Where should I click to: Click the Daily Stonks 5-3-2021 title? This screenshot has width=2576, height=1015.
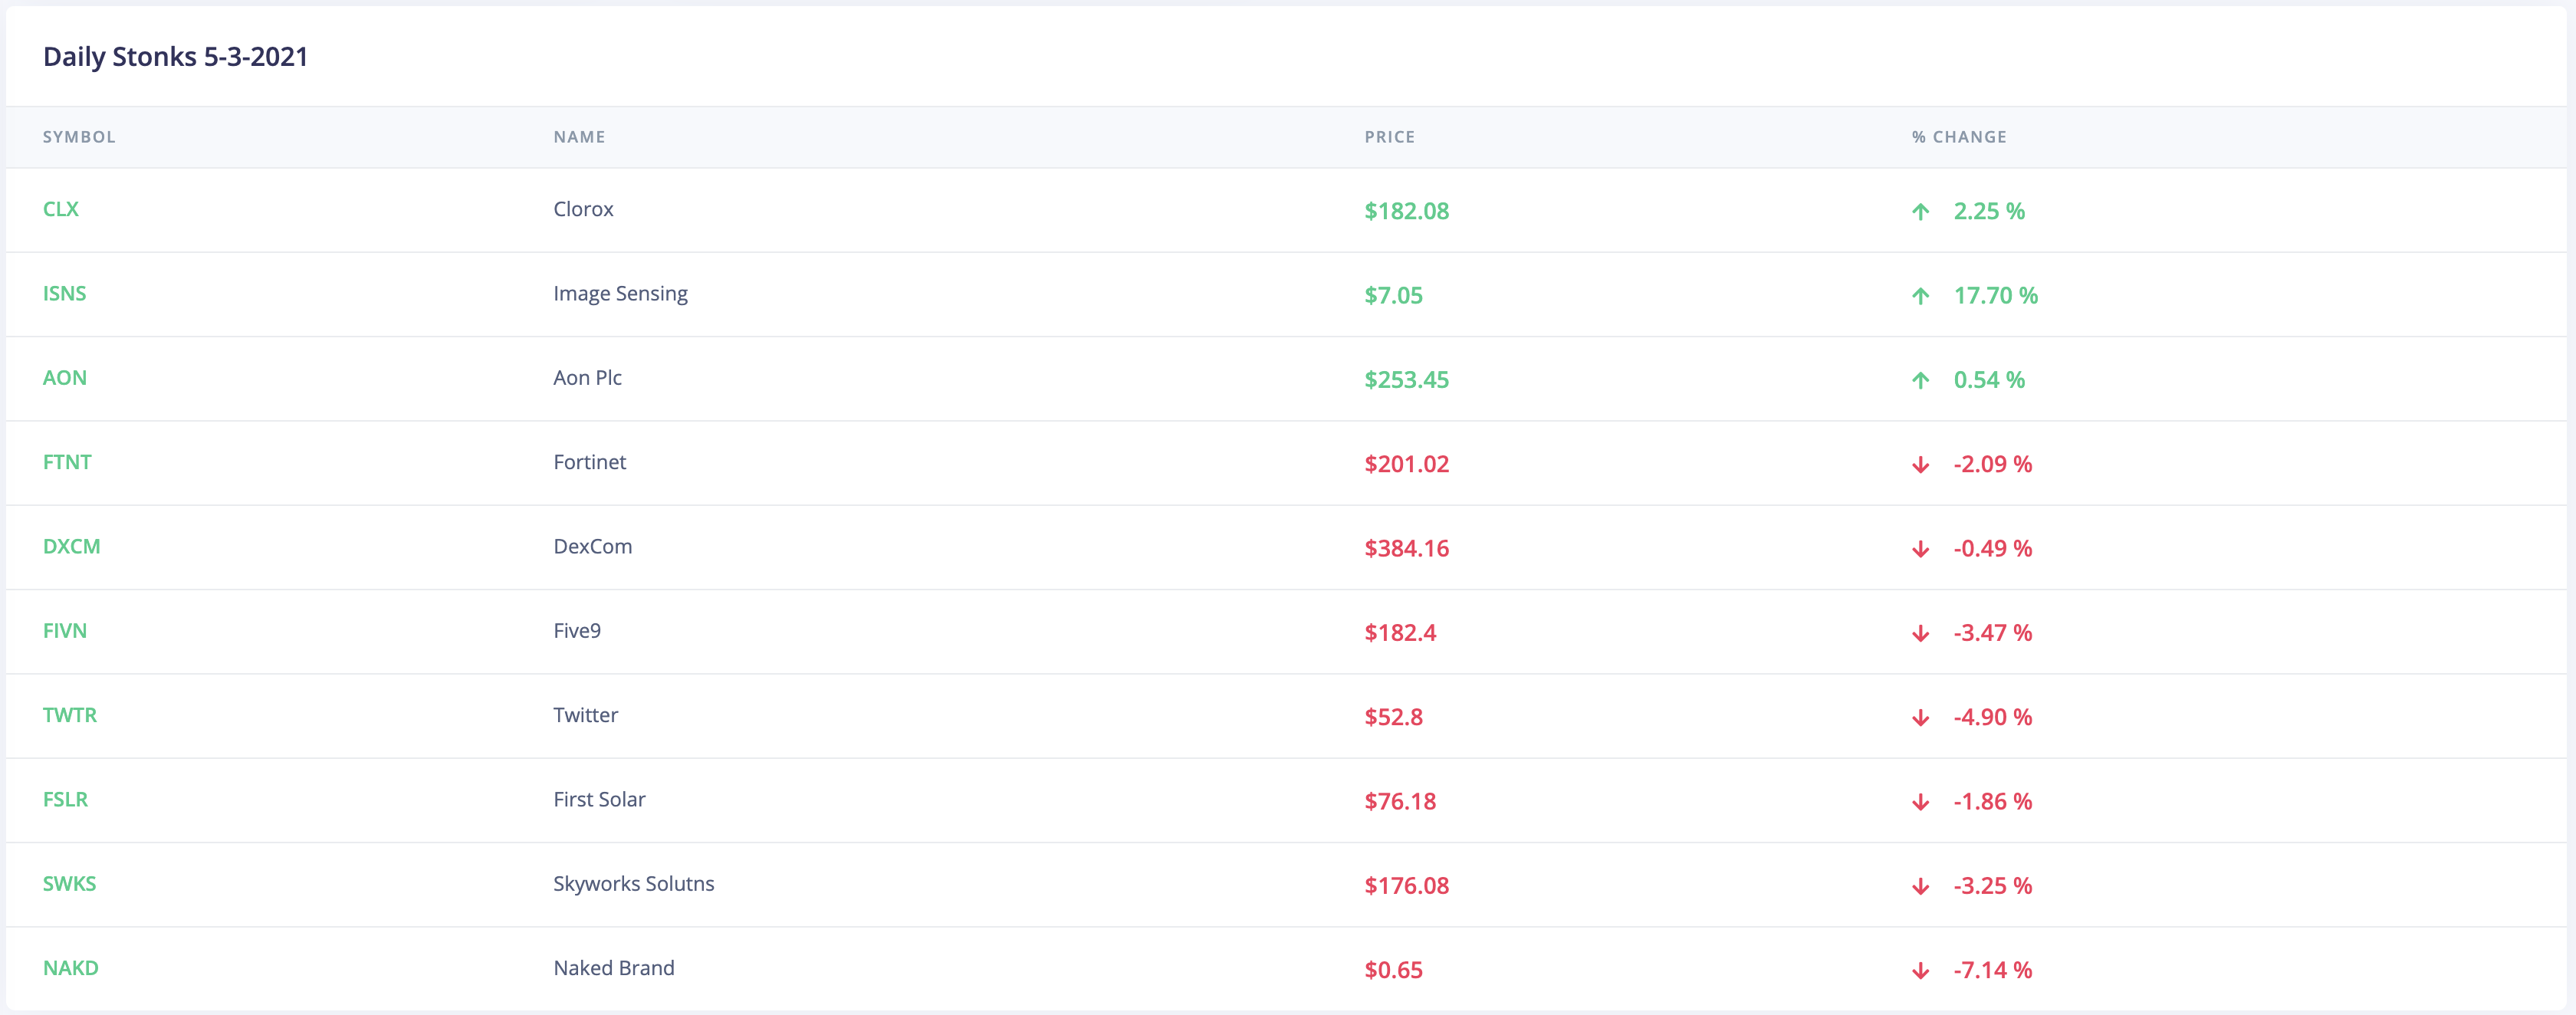coord(175,57)
